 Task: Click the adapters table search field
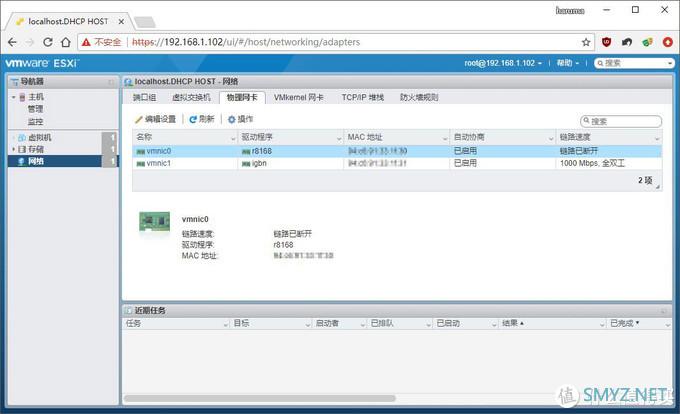tap(621, 121)
